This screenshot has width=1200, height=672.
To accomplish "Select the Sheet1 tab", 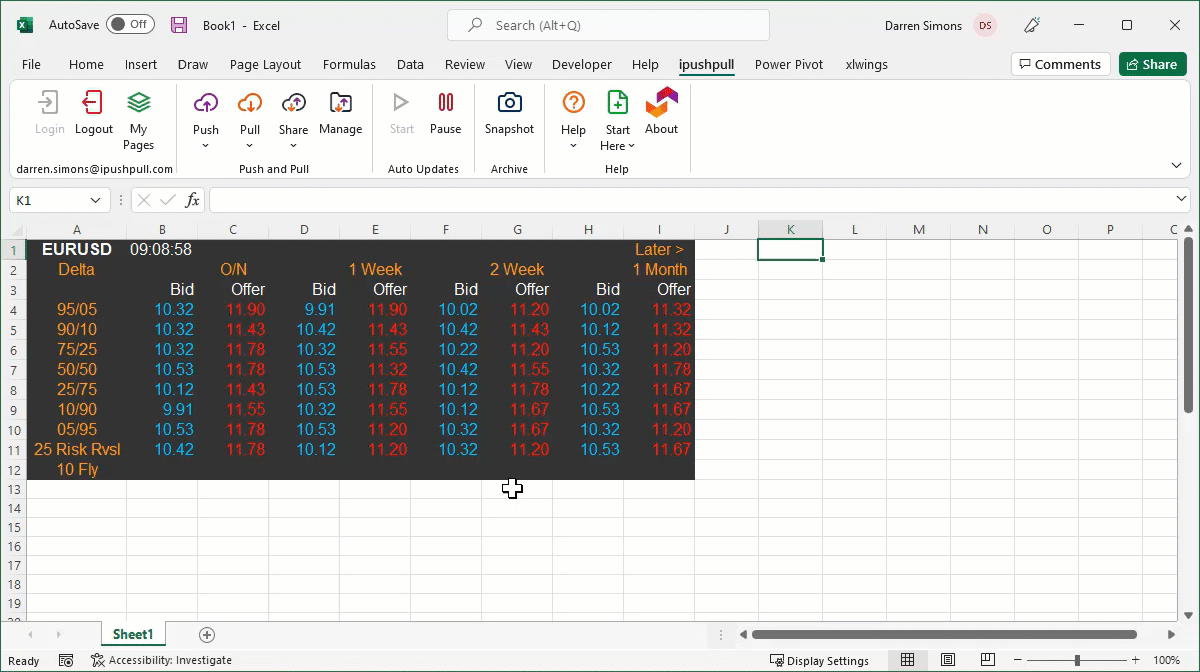I will click(x=133, y=635).
